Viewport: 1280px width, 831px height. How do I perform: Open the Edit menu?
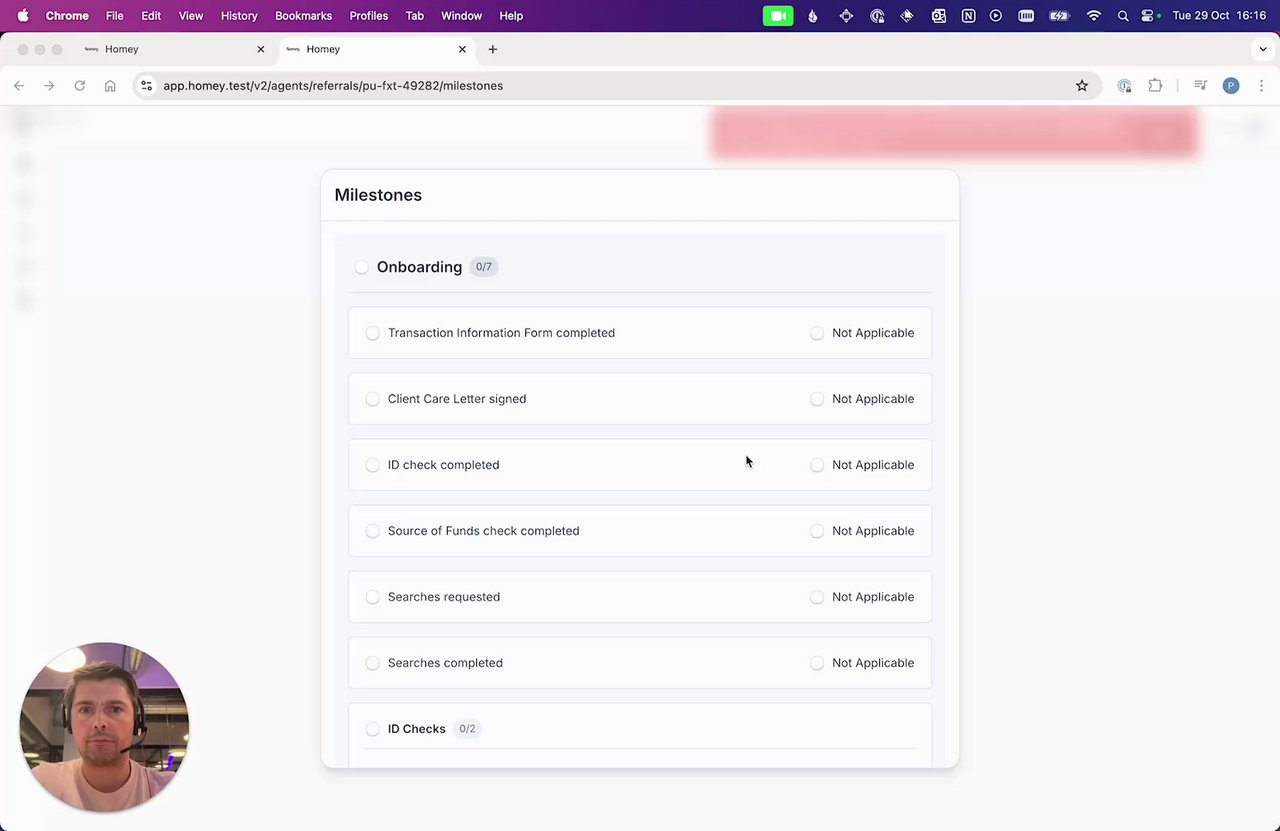[151, 16]
